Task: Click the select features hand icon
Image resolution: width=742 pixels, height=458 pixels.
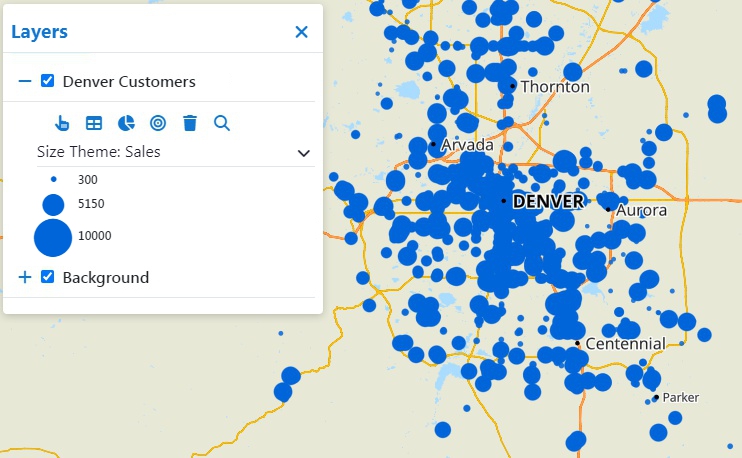Action: tap(62, 123)
